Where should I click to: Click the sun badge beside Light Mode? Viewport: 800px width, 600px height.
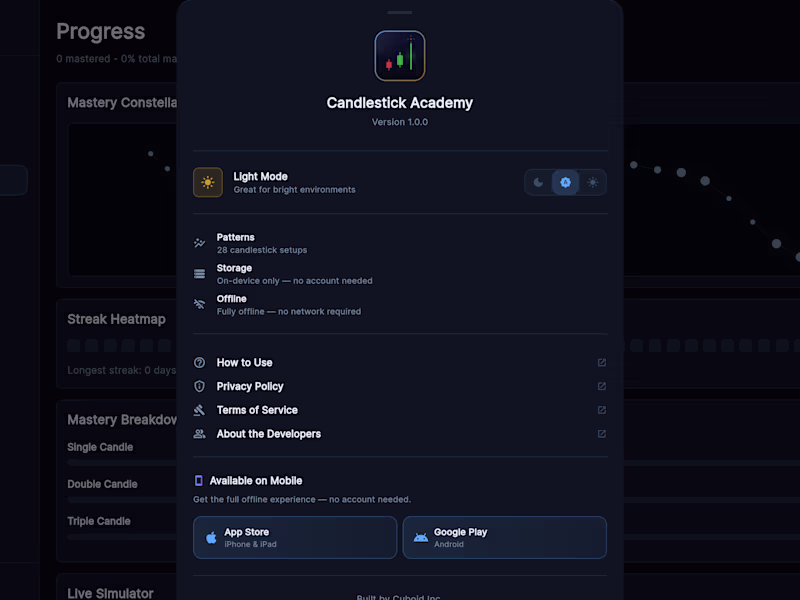(x=208, y=182)
